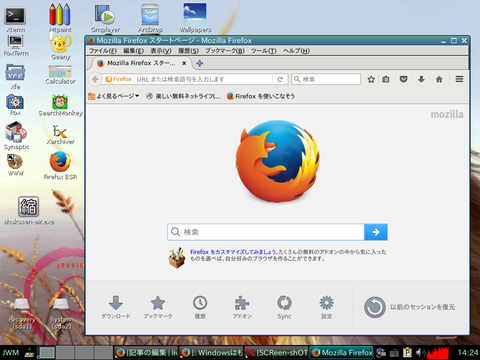
Task: Open Sync on the start page
Action: 284,307
